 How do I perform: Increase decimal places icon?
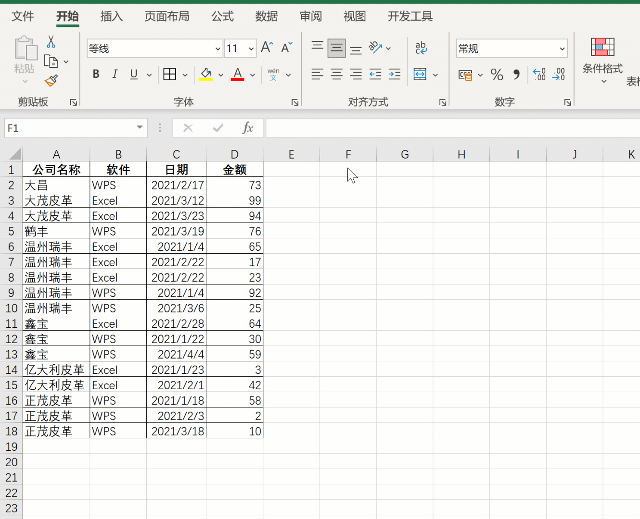539,74
